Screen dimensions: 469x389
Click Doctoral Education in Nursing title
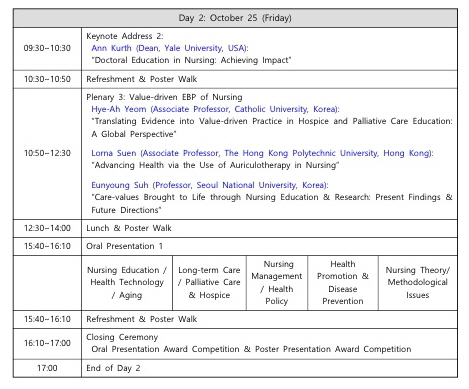[191, 60]
